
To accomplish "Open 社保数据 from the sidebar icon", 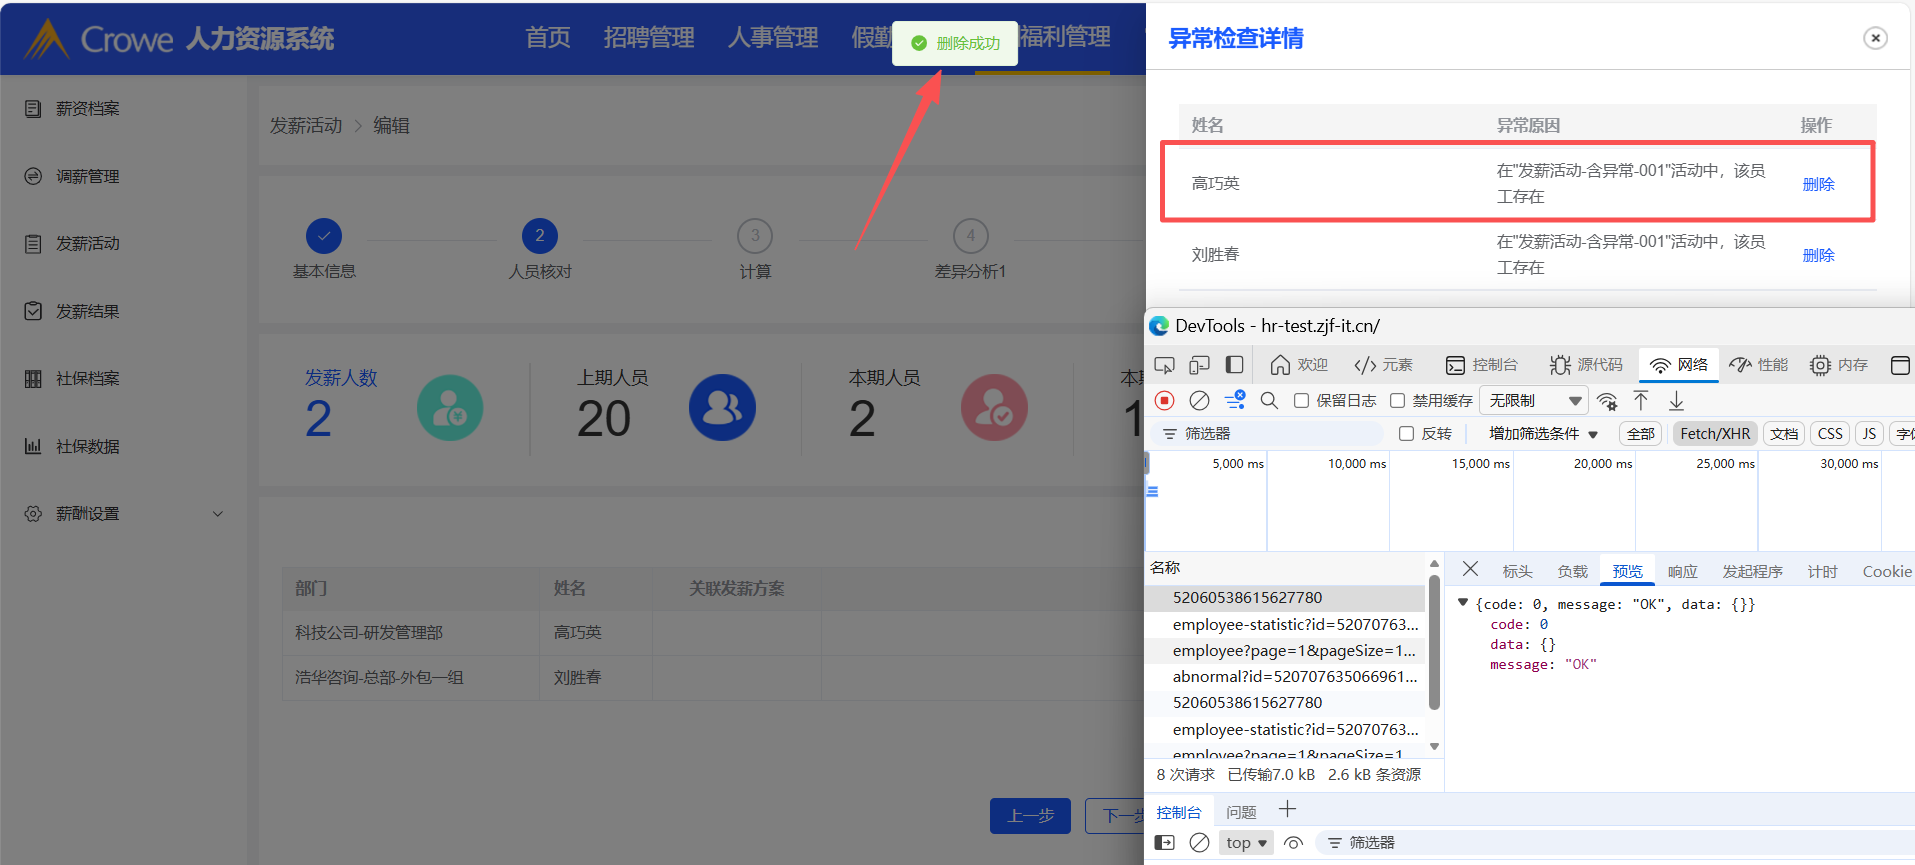I will [33, 446].
